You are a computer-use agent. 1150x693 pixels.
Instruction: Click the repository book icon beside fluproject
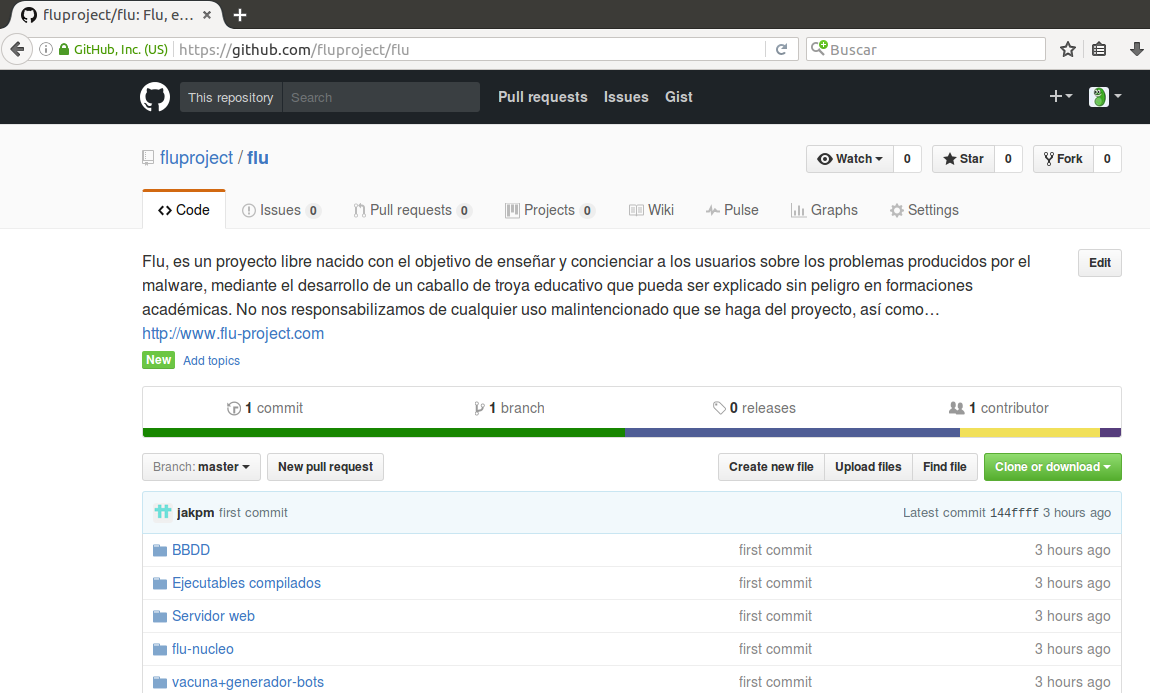[148, 157]
